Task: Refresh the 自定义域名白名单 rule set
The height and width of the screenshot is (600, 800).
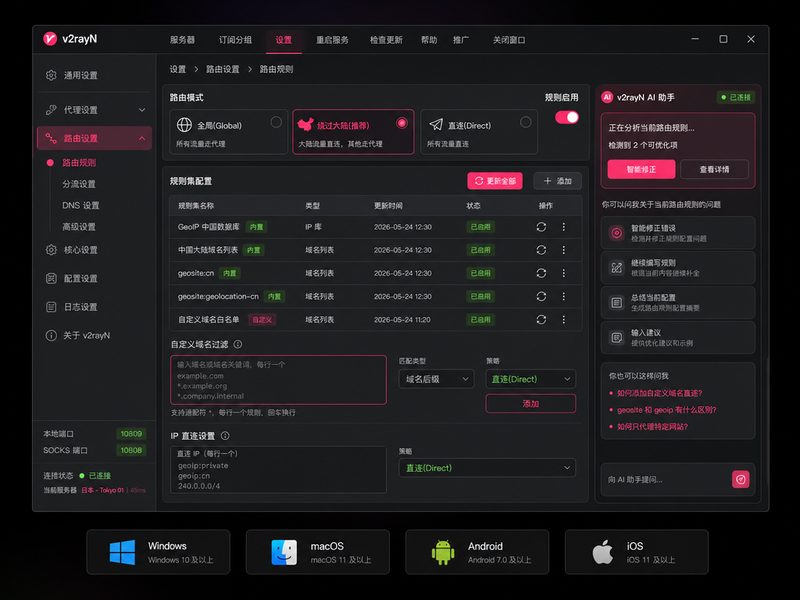Action: (541, 319)
